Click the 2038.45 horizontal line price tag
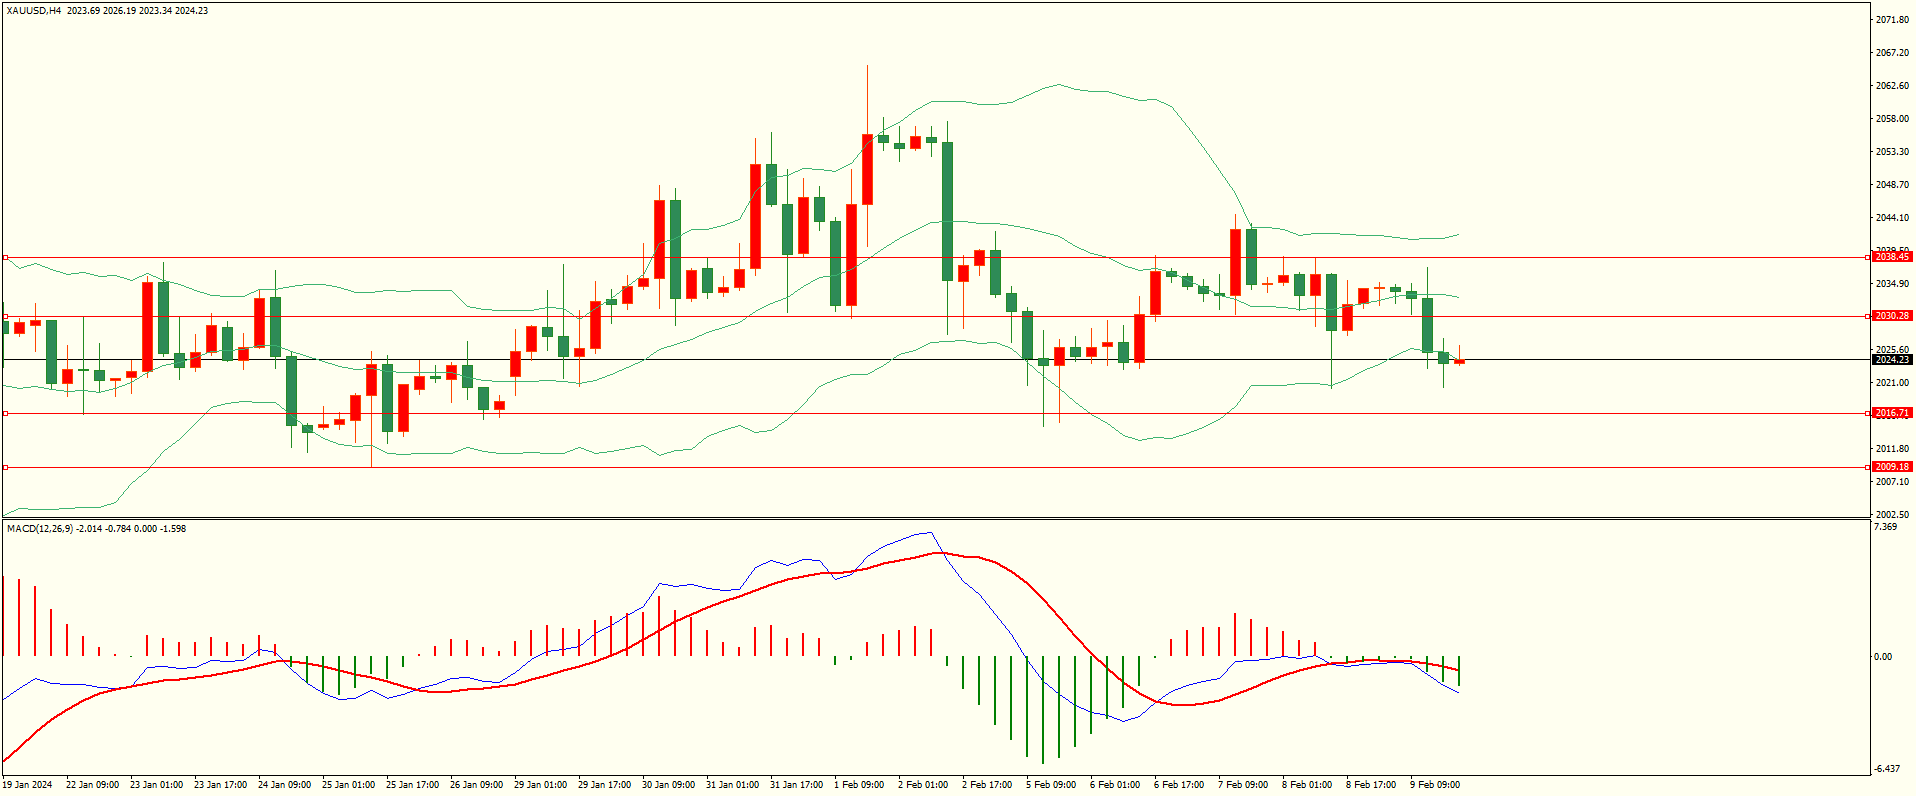Viewport: 1916px width, 796px height. pos(1892,257)
